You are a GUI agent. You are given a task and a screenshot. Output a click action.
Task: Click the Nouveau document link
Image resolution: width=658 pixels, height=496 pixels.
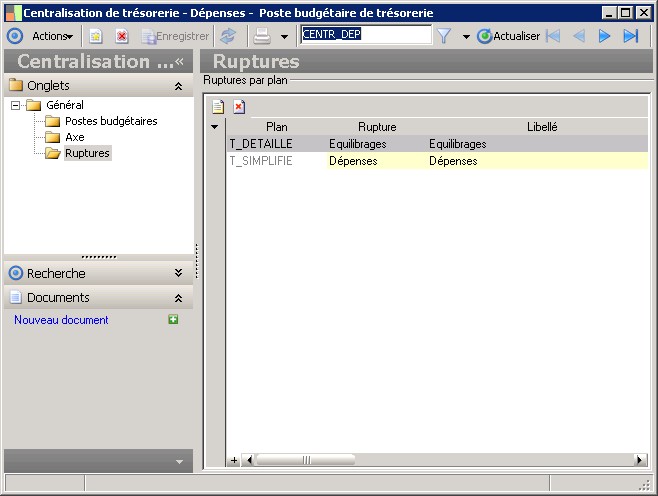[x=61, y=320]
